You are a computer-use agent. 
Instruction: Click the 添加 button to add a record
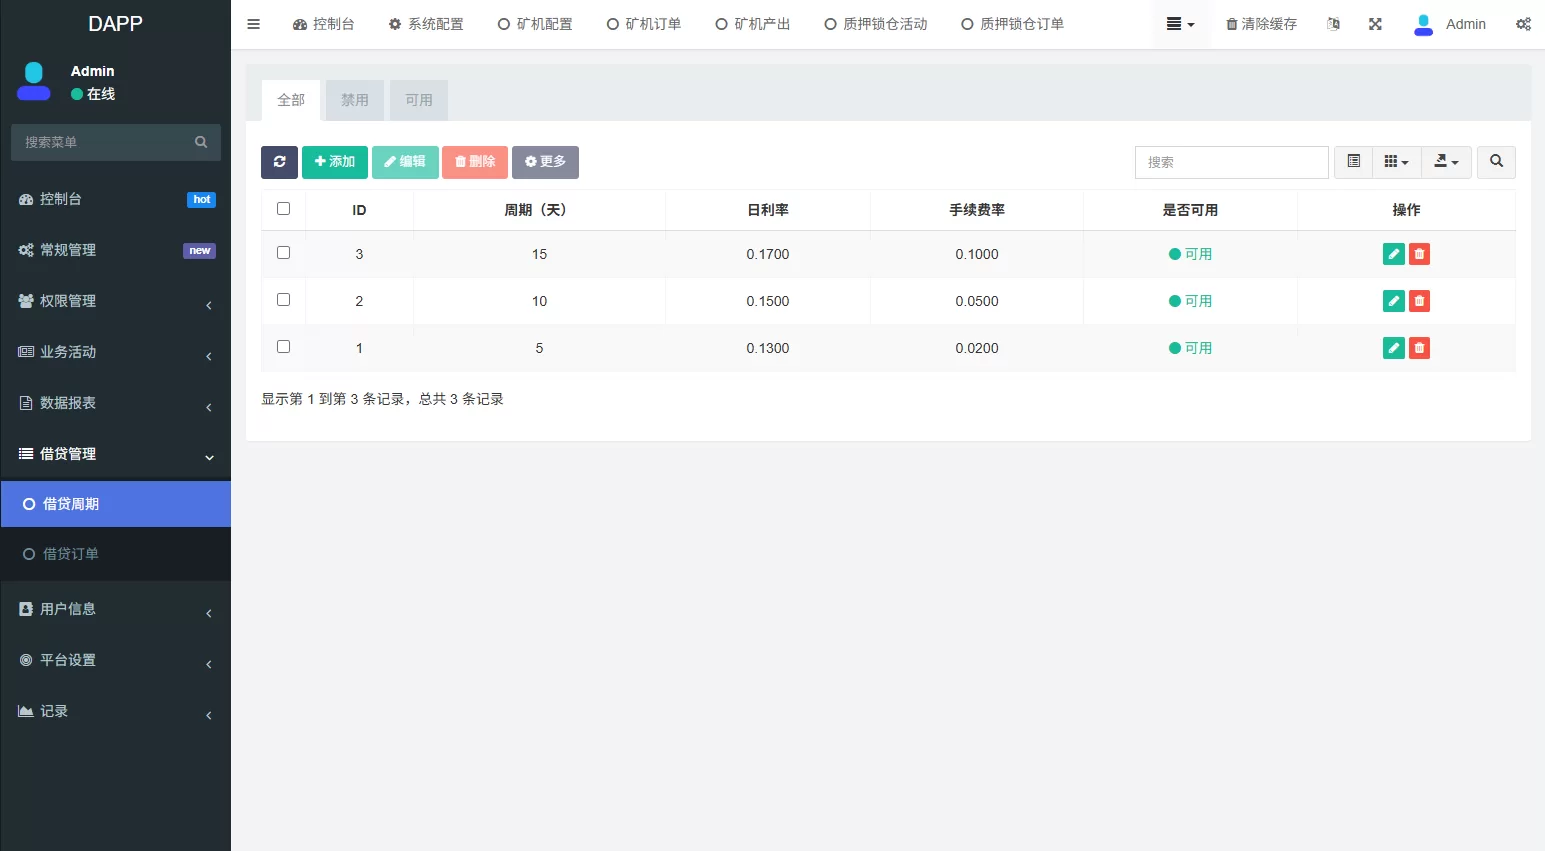[x=335, y=161]
